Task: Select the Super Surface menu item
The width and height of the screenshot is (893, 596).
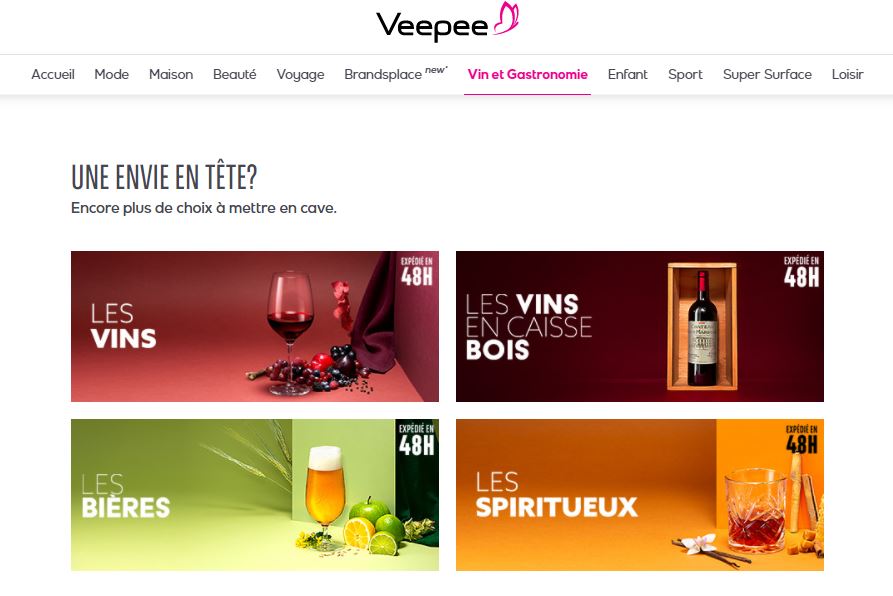Action: point(767,75)
